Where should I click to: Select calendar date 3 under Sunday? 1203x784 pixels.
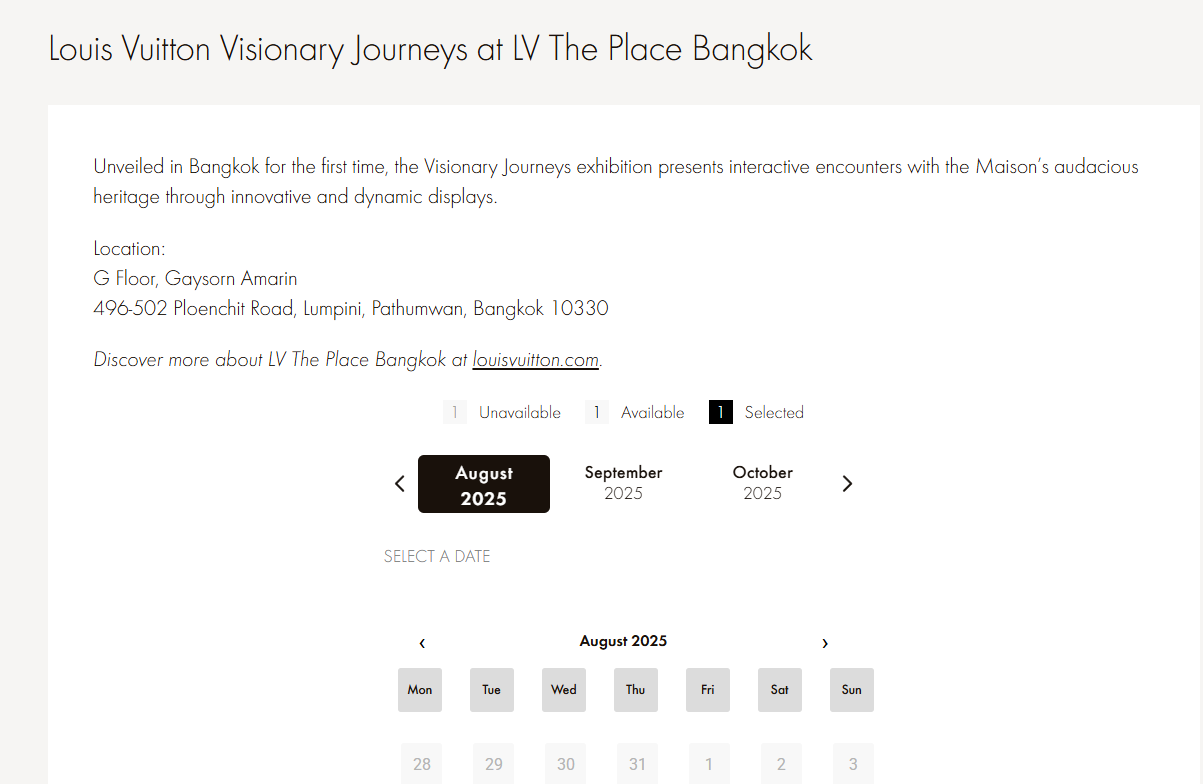coord(852,764)
